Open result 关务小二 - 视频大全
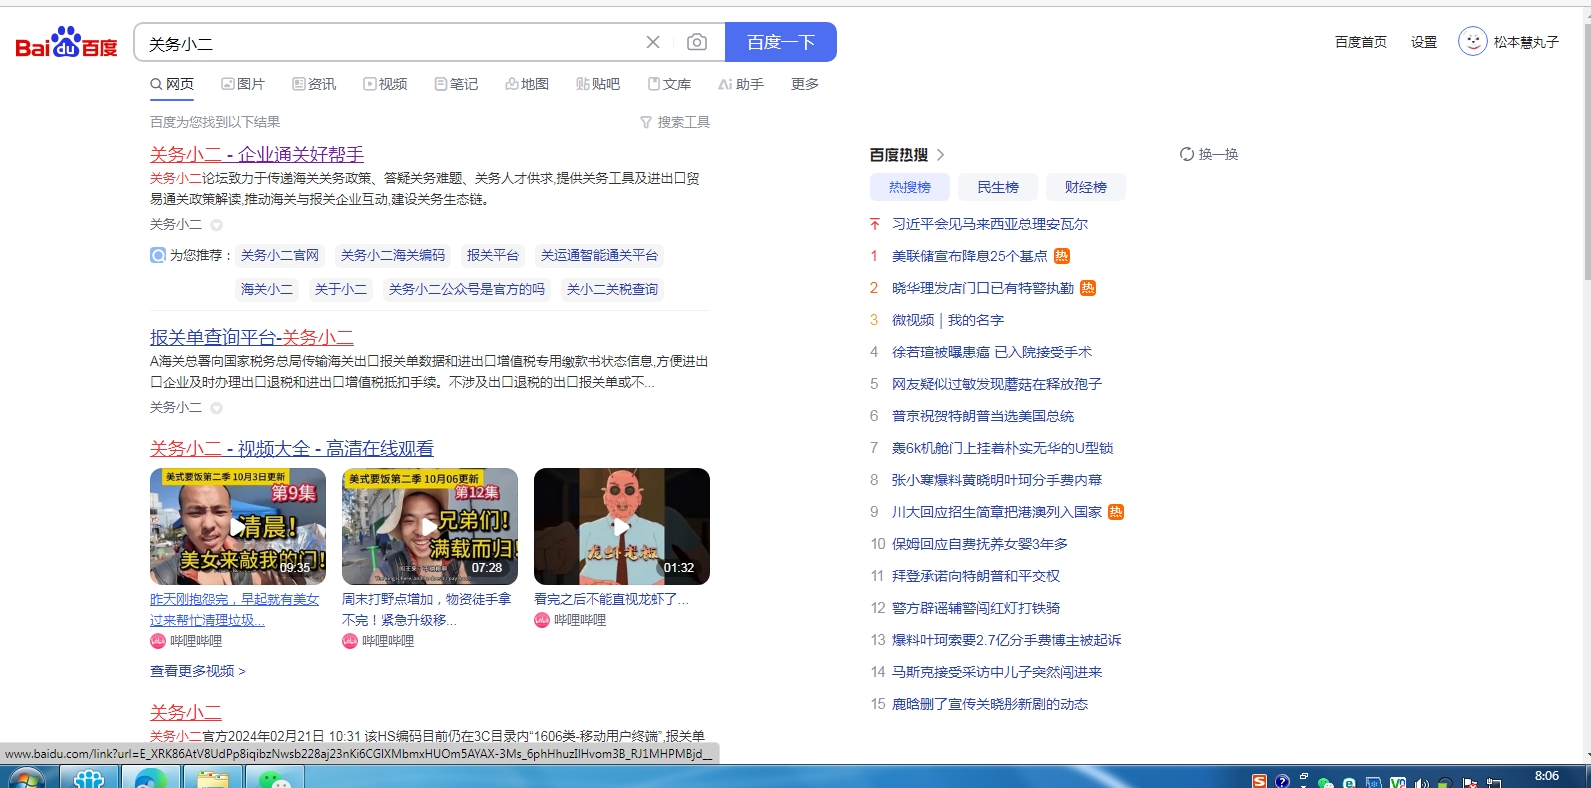Image resolution: width=1591 pixels, height=788 pixels. [292, 448]
